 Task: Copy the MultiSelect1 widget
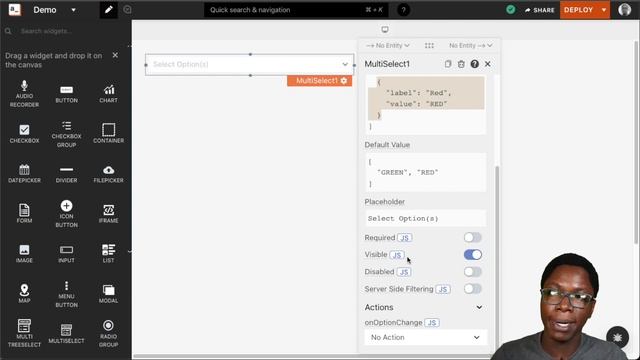pos(448,64)
